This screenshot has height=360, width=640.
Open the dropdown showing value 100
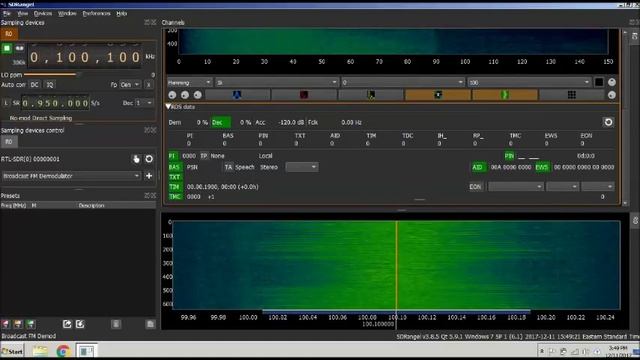pyautogui.click(x=529, y=82)
